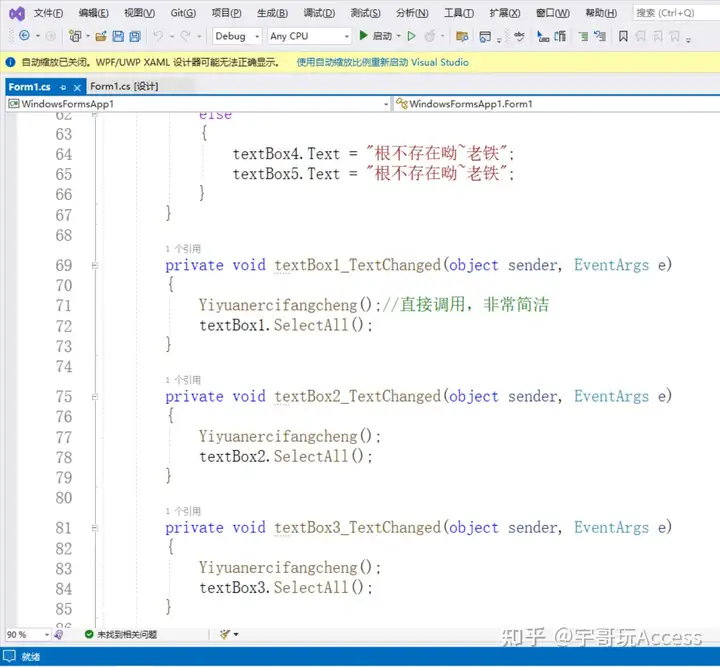Open the Any CPU platform dropdown
Viewport: 720px width, 667px height.
click(x=309, y=36)
